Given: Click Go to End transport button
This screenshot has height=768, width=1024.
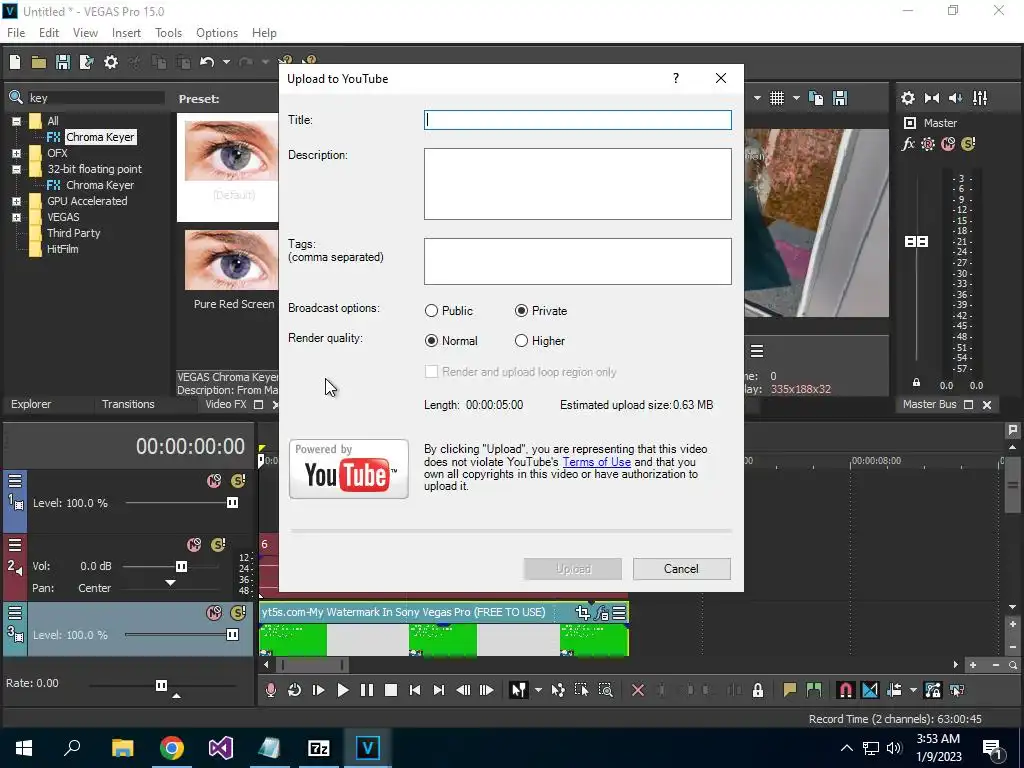Looking at the screenshot, I should tap(439, 690).
